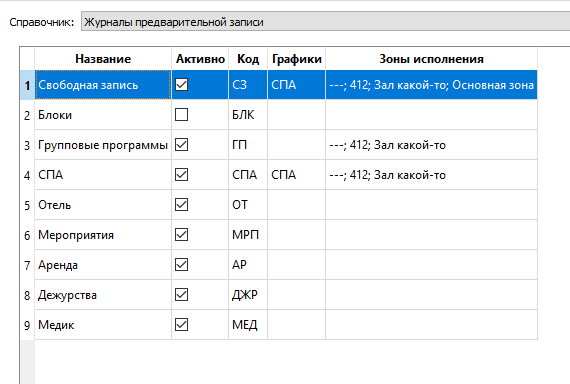570x384 pixels.
Task: Toggle Активно checkbox for Дежурства
Action: click(181, 295)
